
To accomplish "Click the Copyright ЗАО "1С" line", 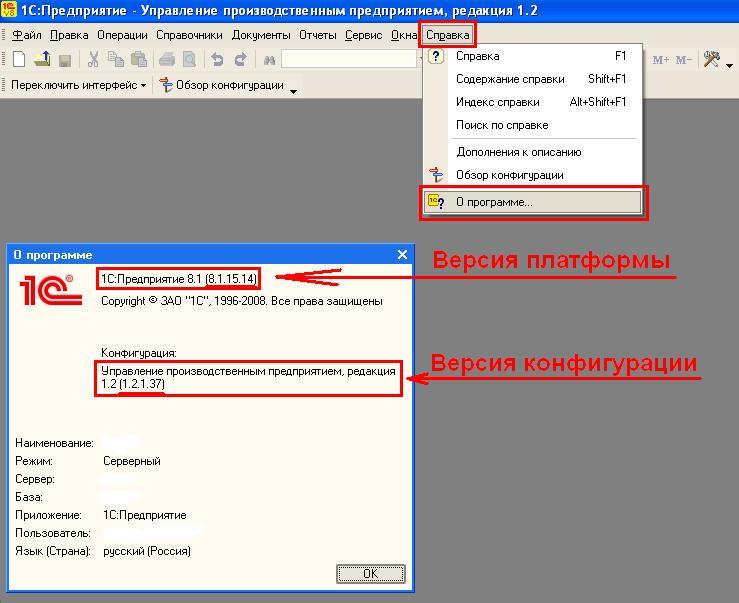I will 242,301.
